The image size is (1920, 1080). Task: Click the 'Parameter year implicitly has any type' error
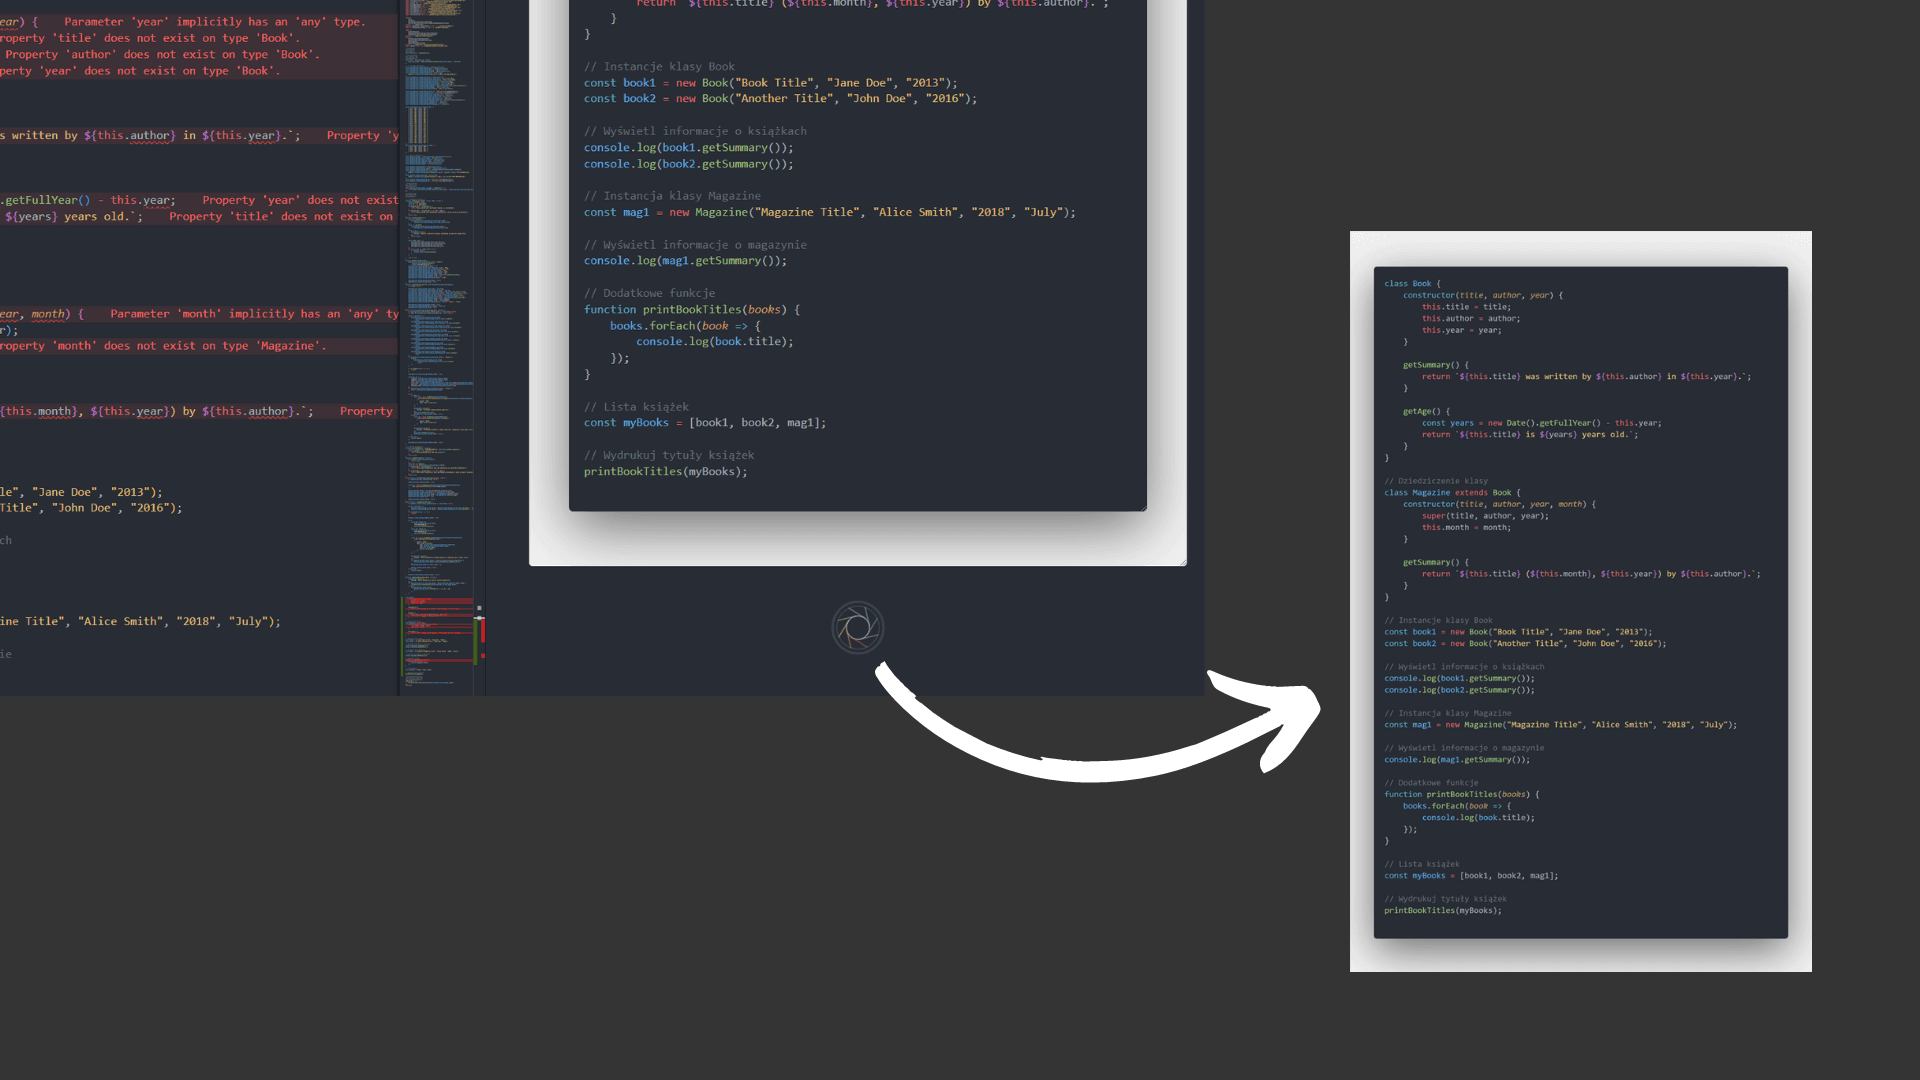click(214, 22)
